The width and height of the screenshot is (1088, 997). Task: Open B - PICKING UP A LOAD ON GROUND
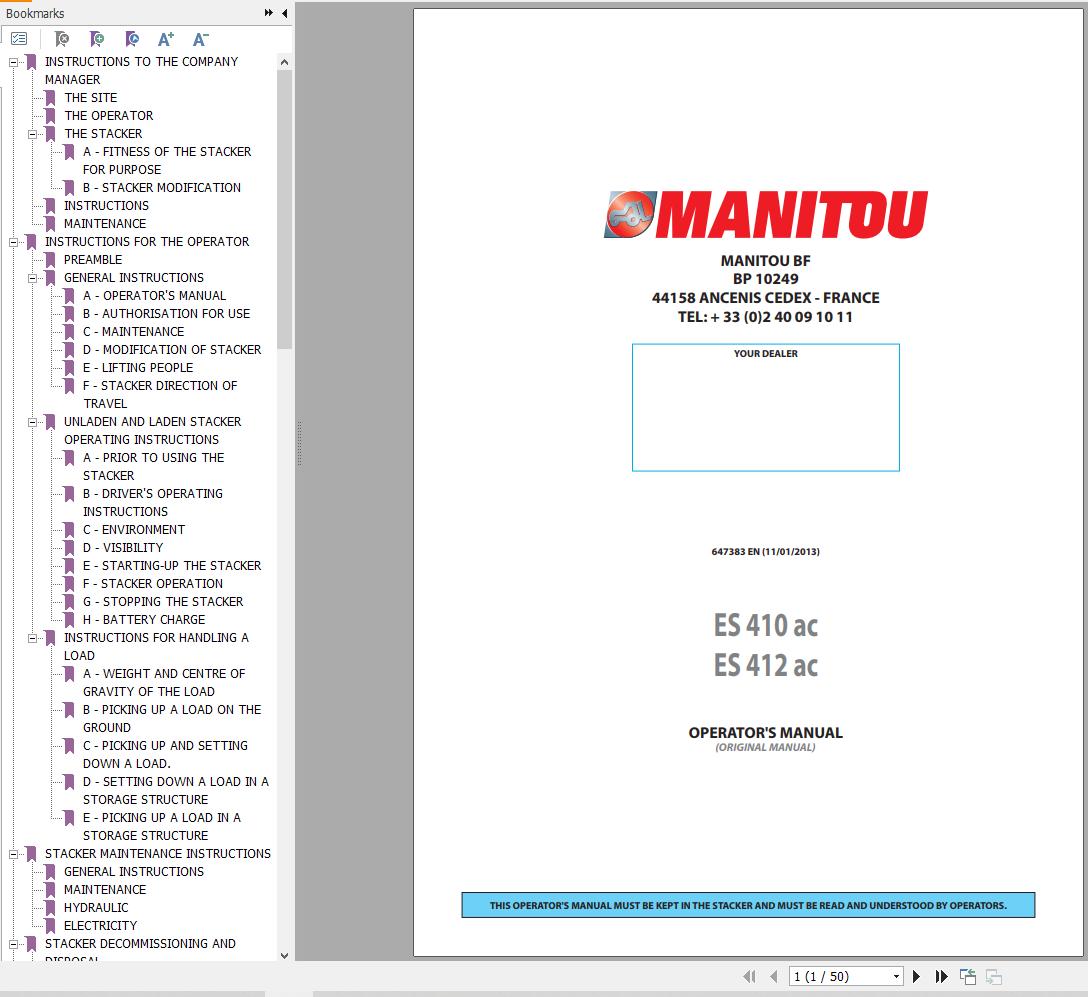(x=172, y=719)
